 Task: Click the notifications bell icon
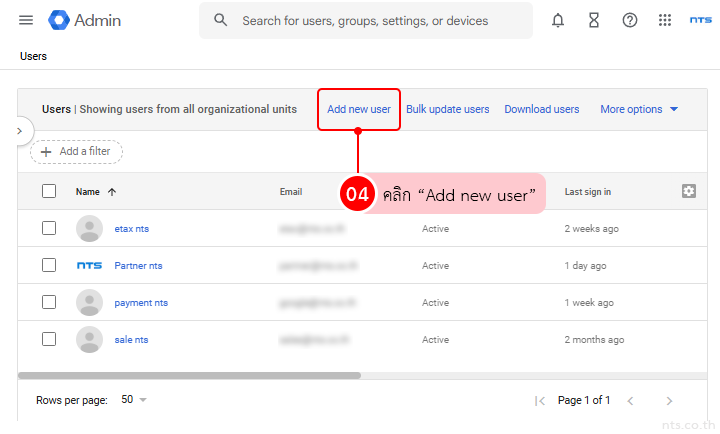[x=558, y=20]
